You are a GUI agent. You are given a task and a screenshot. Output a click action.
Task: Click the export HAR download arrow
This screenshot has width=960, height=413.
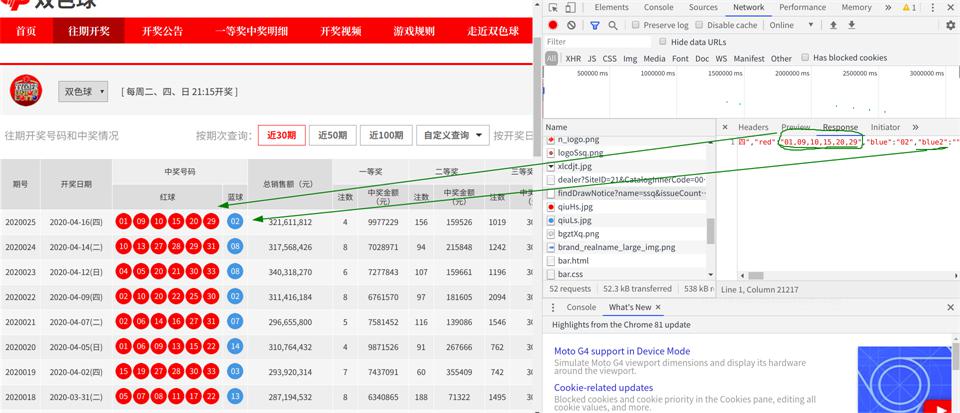pos(852,25)
